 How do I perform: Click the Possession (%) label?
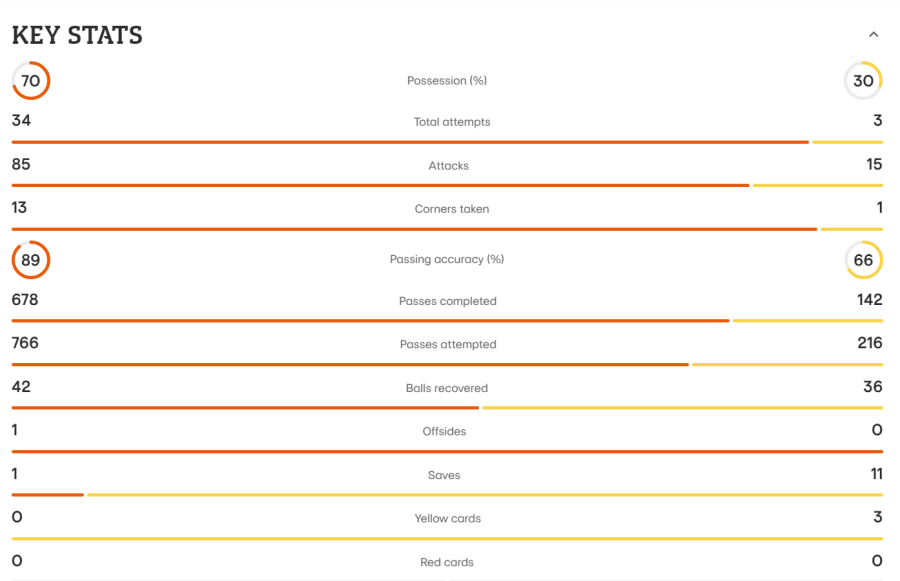pyautogui.click(x=447, y=80)
